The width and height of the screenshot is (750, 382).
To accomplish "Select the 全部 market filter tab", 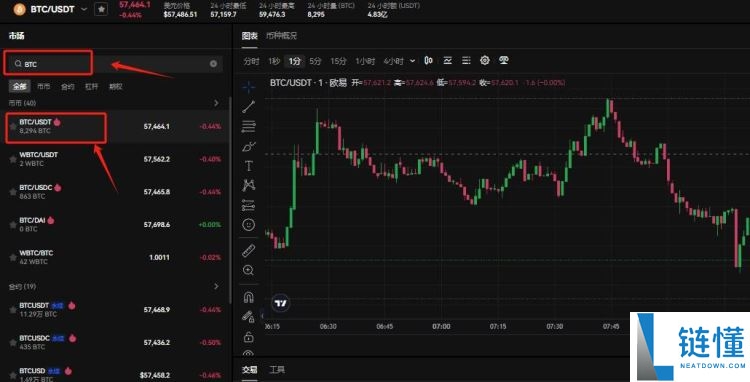I will coord(20,87).
